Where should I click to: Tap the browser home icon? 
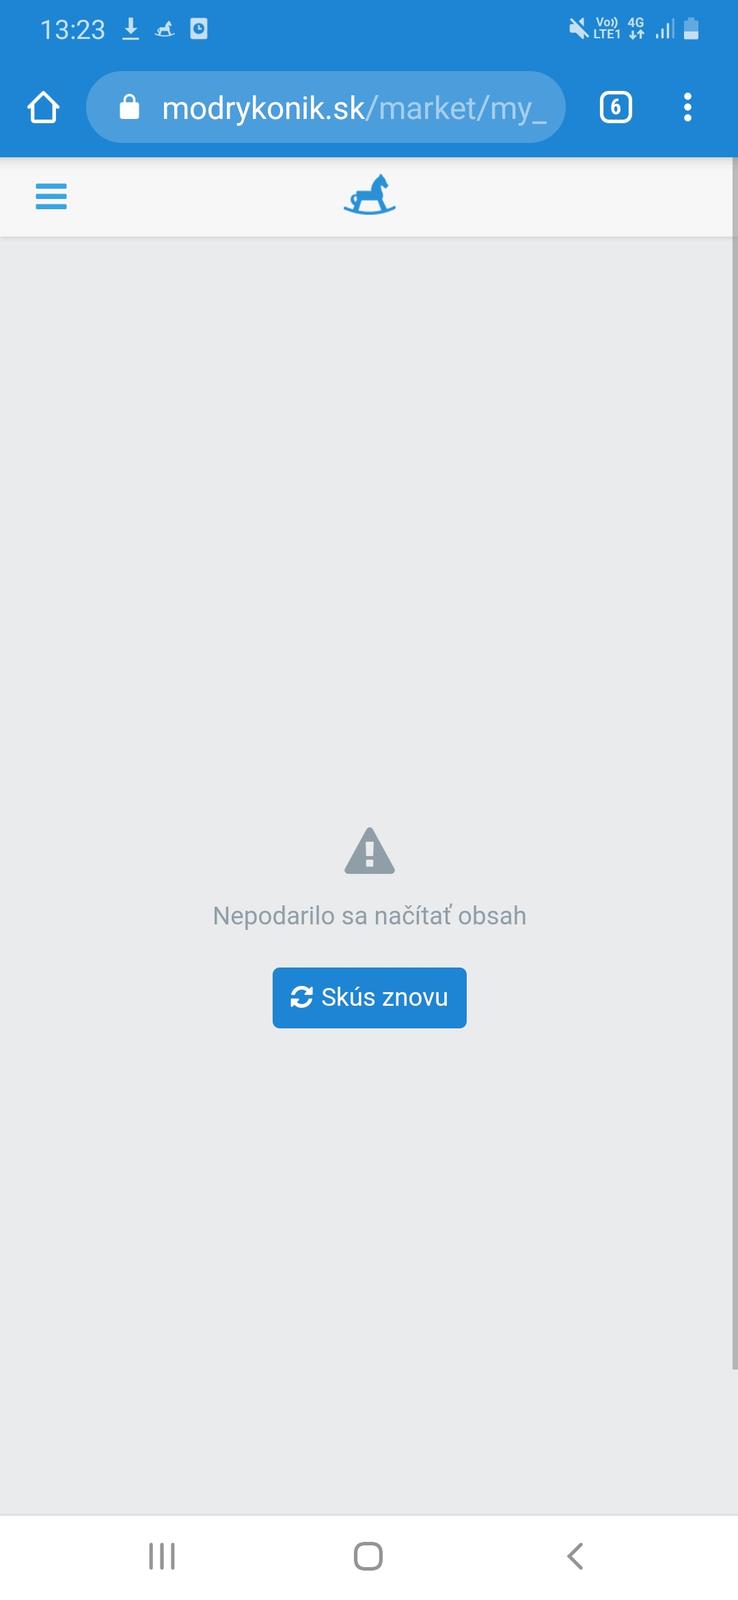point(43,107)
